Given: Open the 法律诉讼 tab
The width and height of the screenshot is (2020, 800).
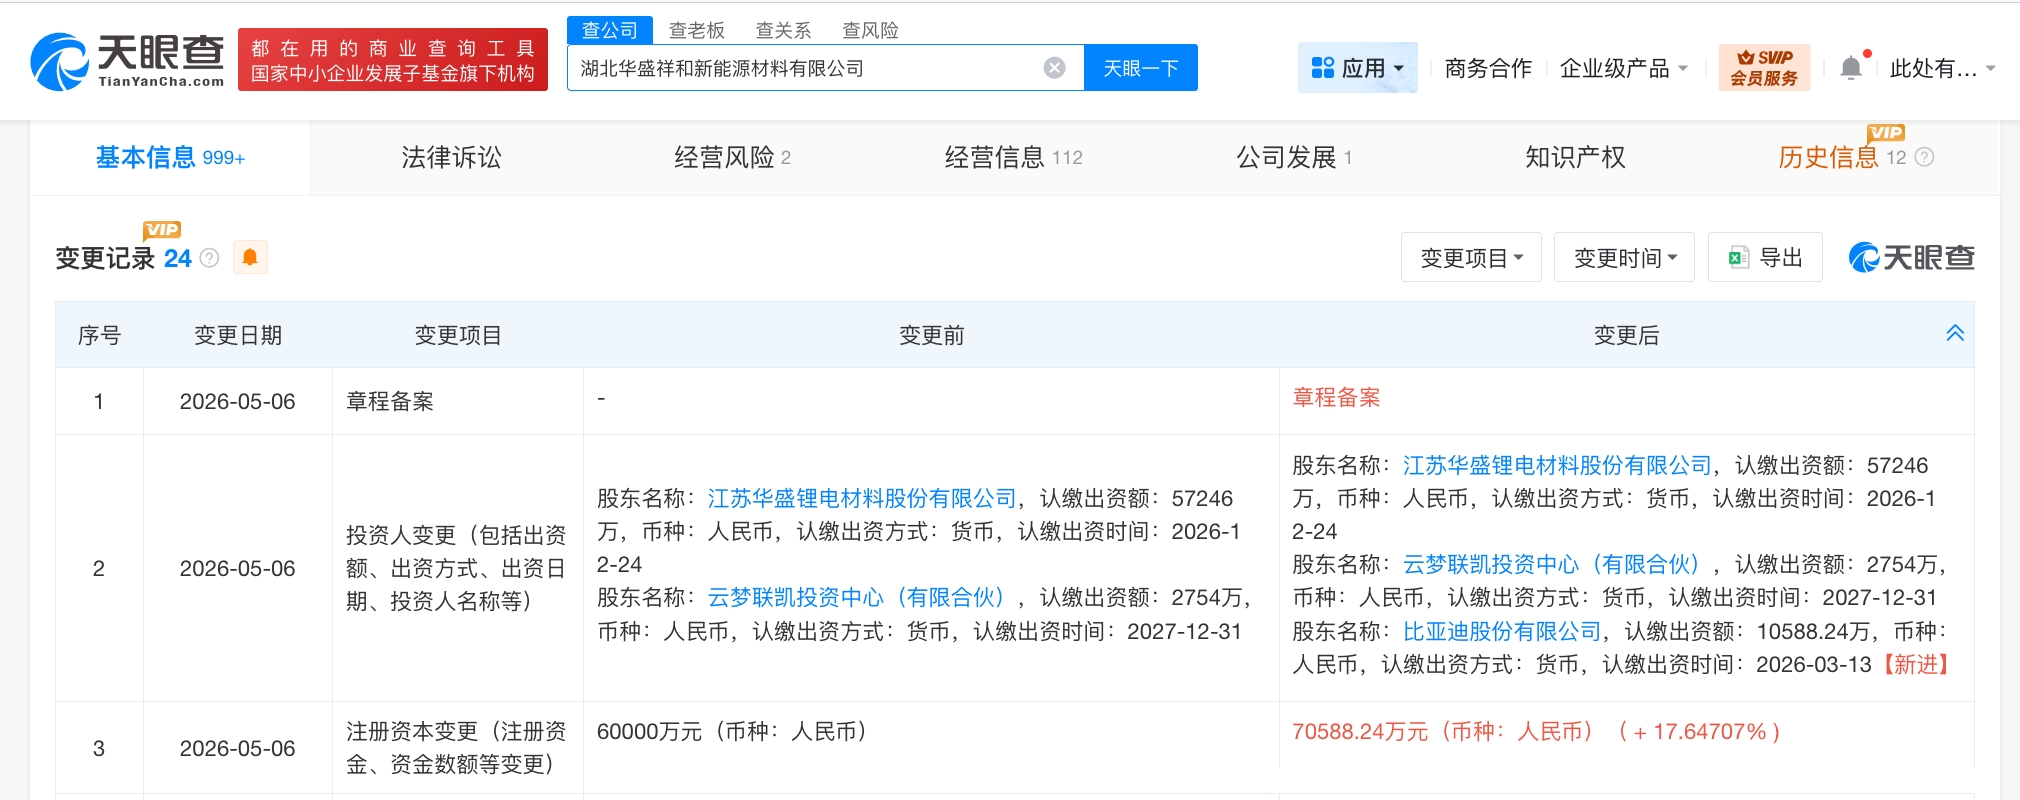Looking at the screenshot, I should point(451,157).
